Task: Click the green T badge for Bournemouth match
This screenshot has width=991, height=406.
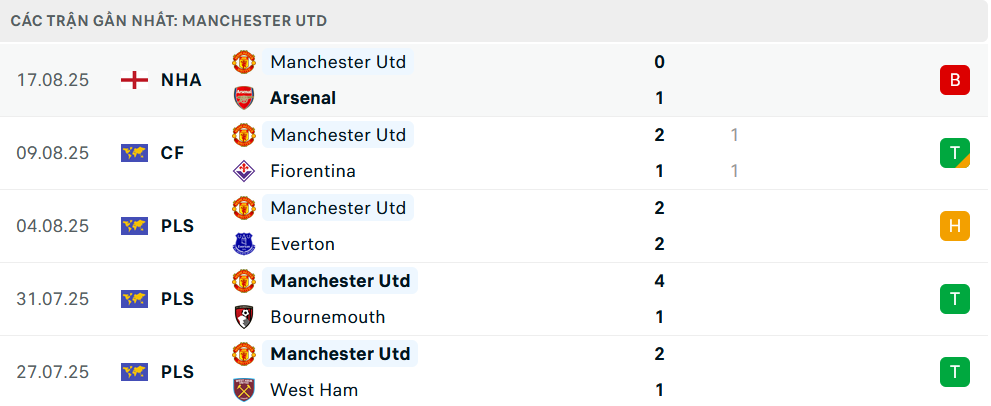Action: pos(954,299)
